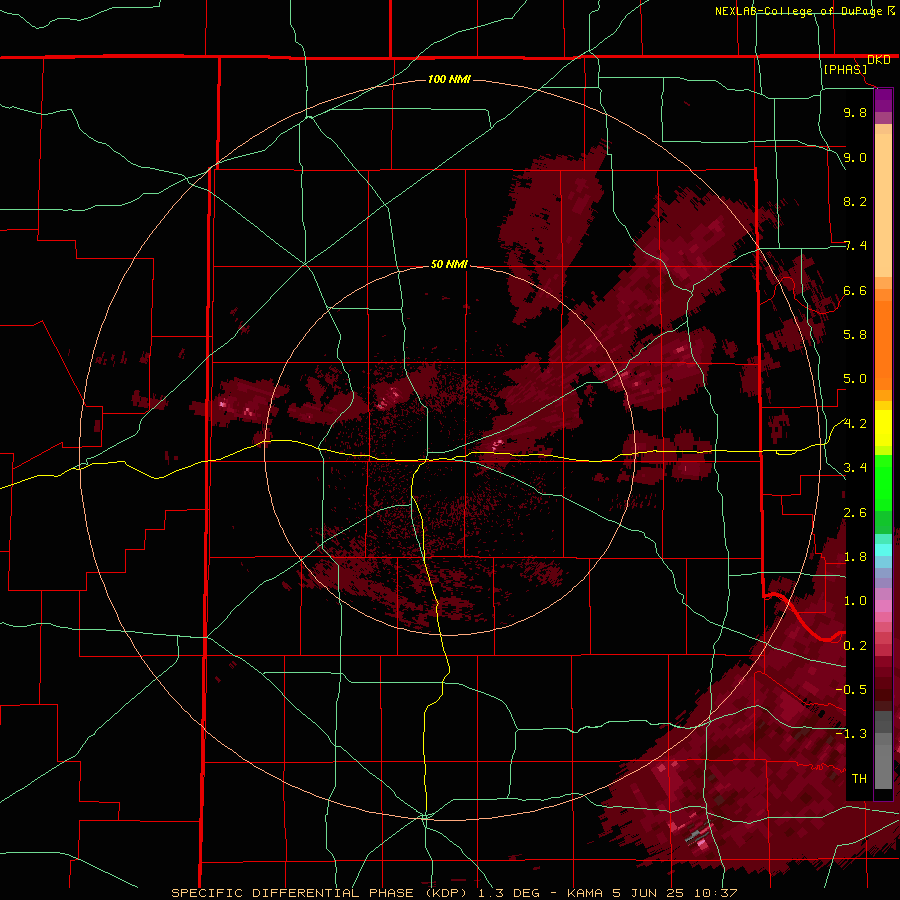Click the 50 NMI range ring label
The image size is (900, 900).
449,265
